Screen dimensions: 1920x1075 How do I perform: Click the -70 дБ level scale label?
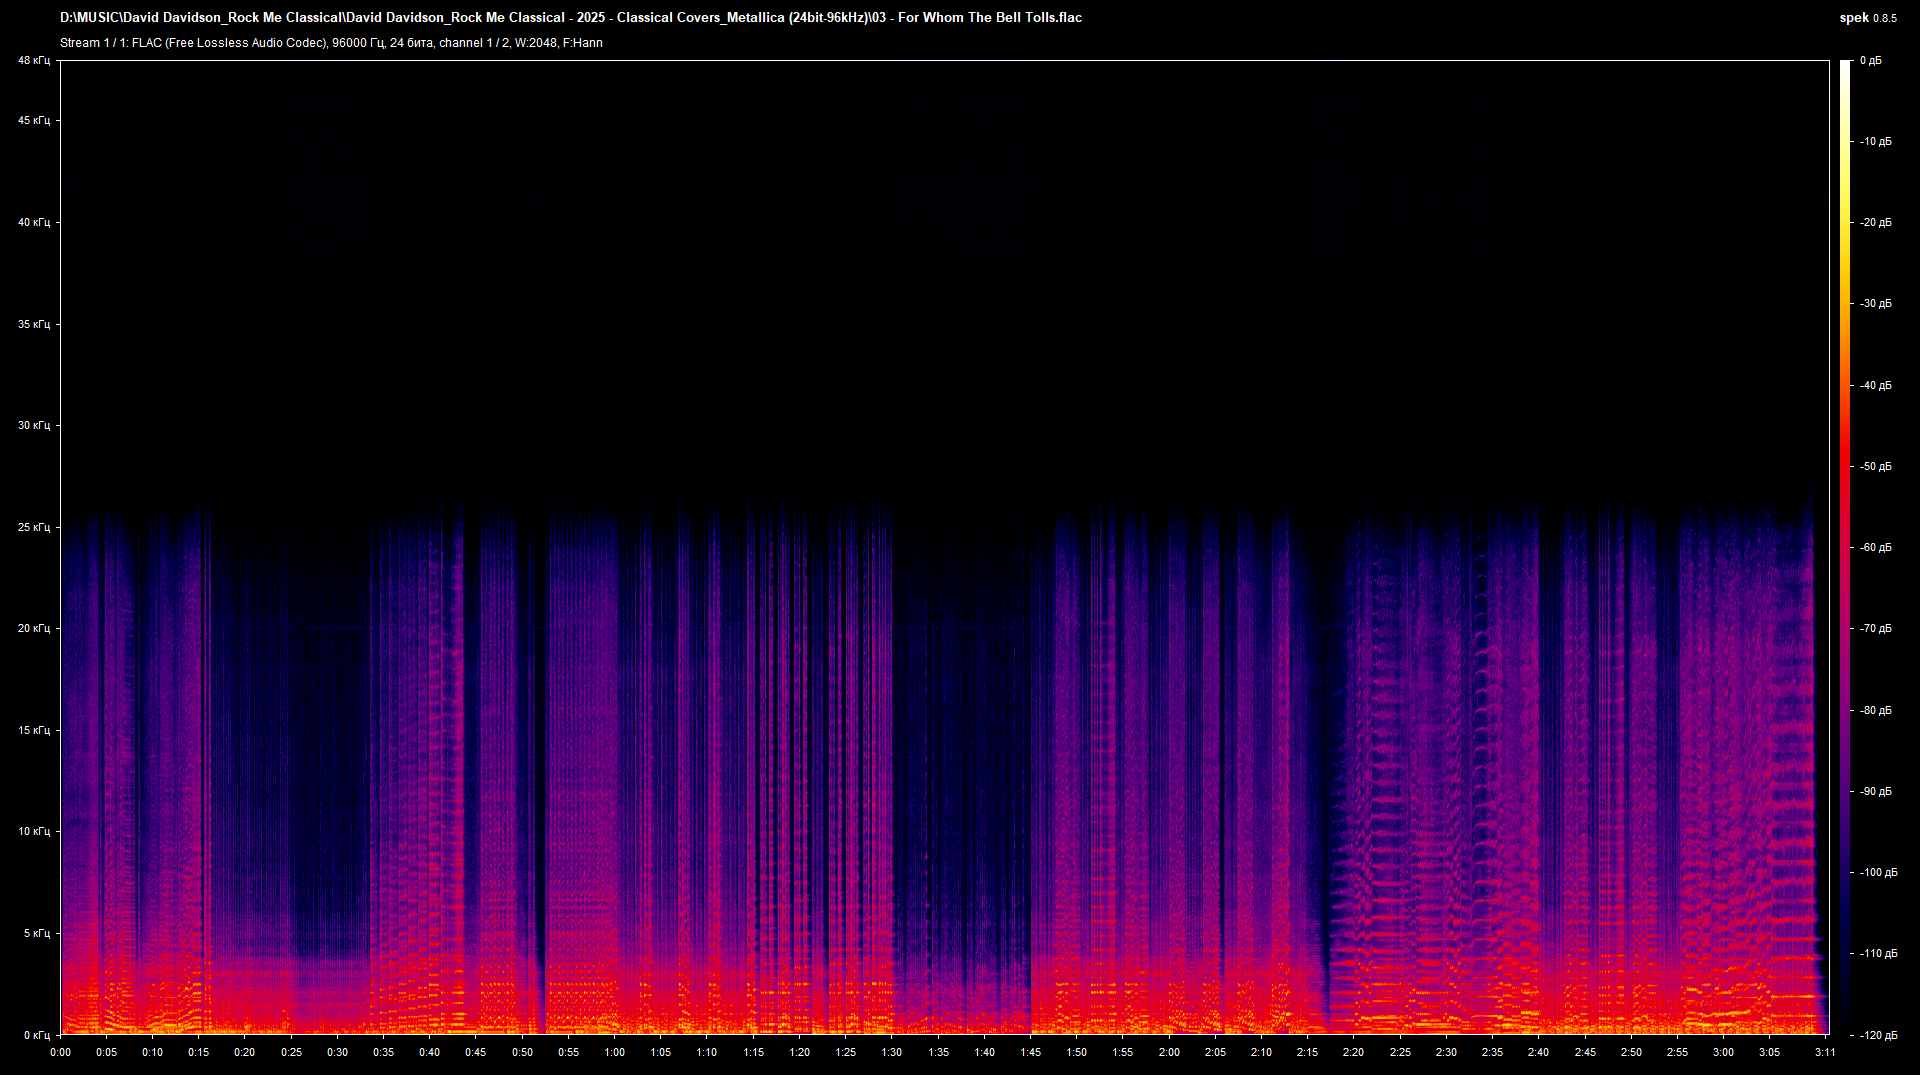click(x=1876, y=629)
